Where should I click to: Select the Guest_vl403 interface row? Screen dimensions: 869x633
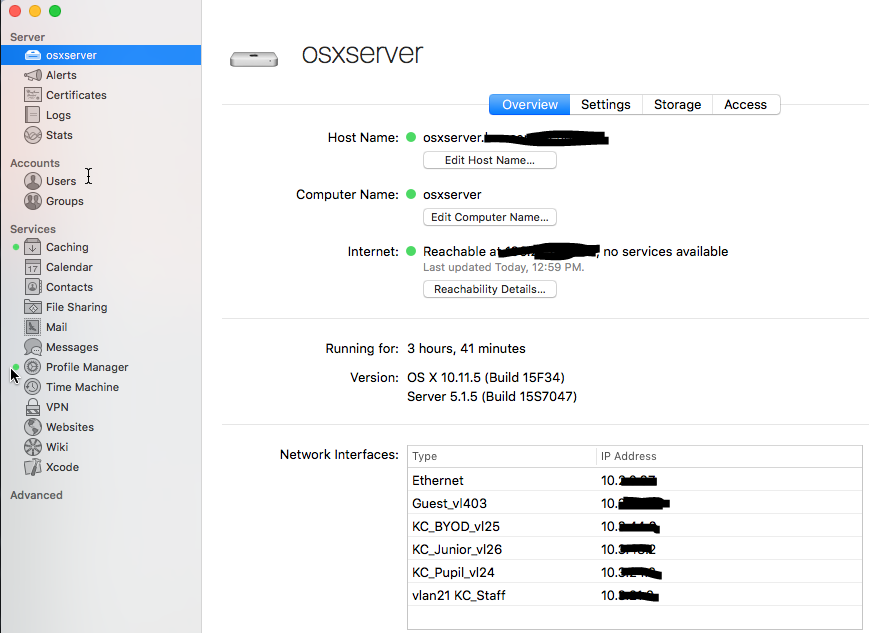pos(635,503)
